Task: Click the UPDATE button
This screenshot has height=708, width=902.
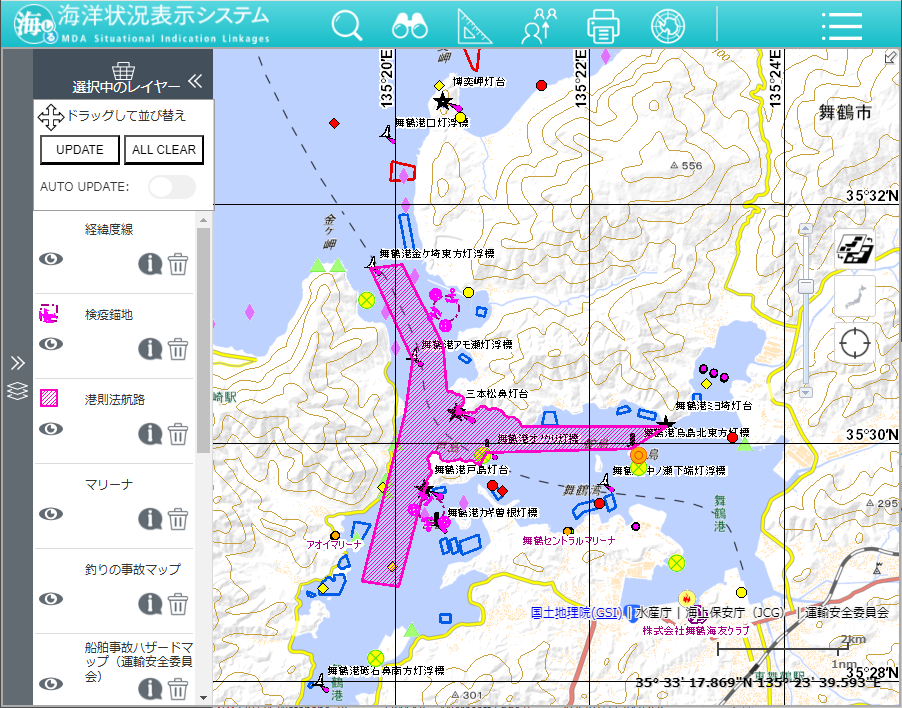Action: click(80, 150)
